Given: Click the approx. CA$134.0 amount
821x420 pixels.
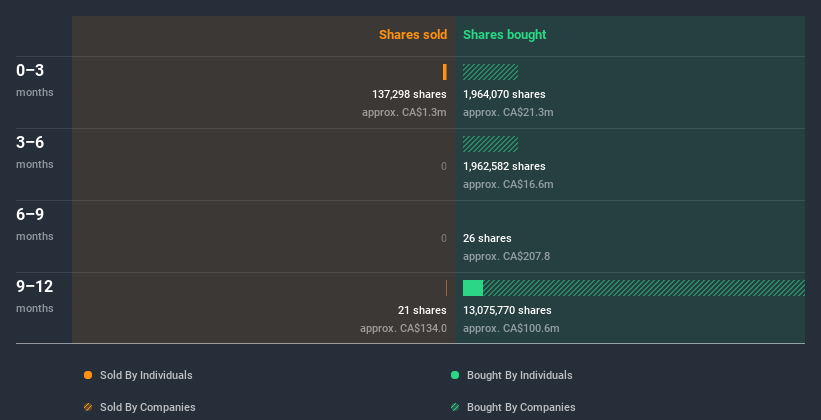Looking at the screenshot, I should point(403,328).
